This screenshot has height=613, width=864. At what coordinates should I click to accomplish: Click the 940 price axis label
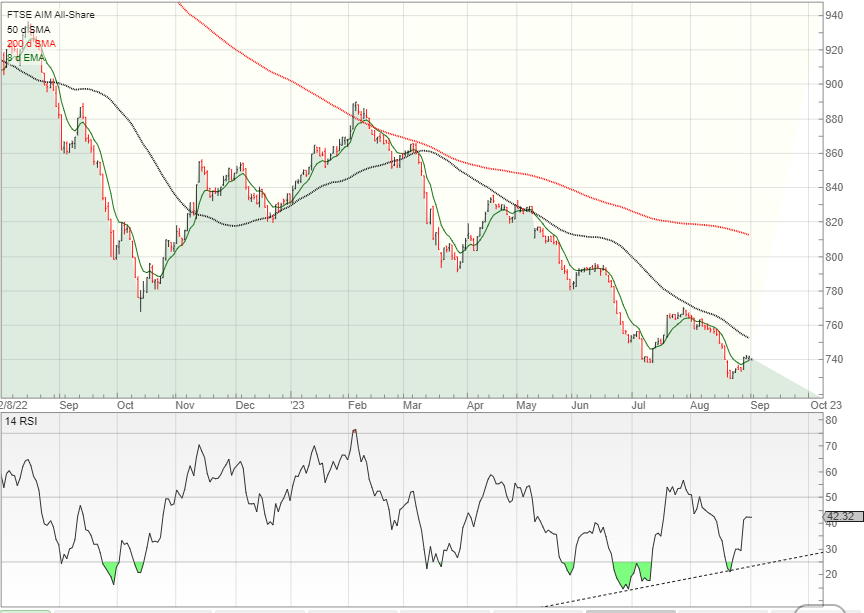pyautogui.click(x=834, y=15)
